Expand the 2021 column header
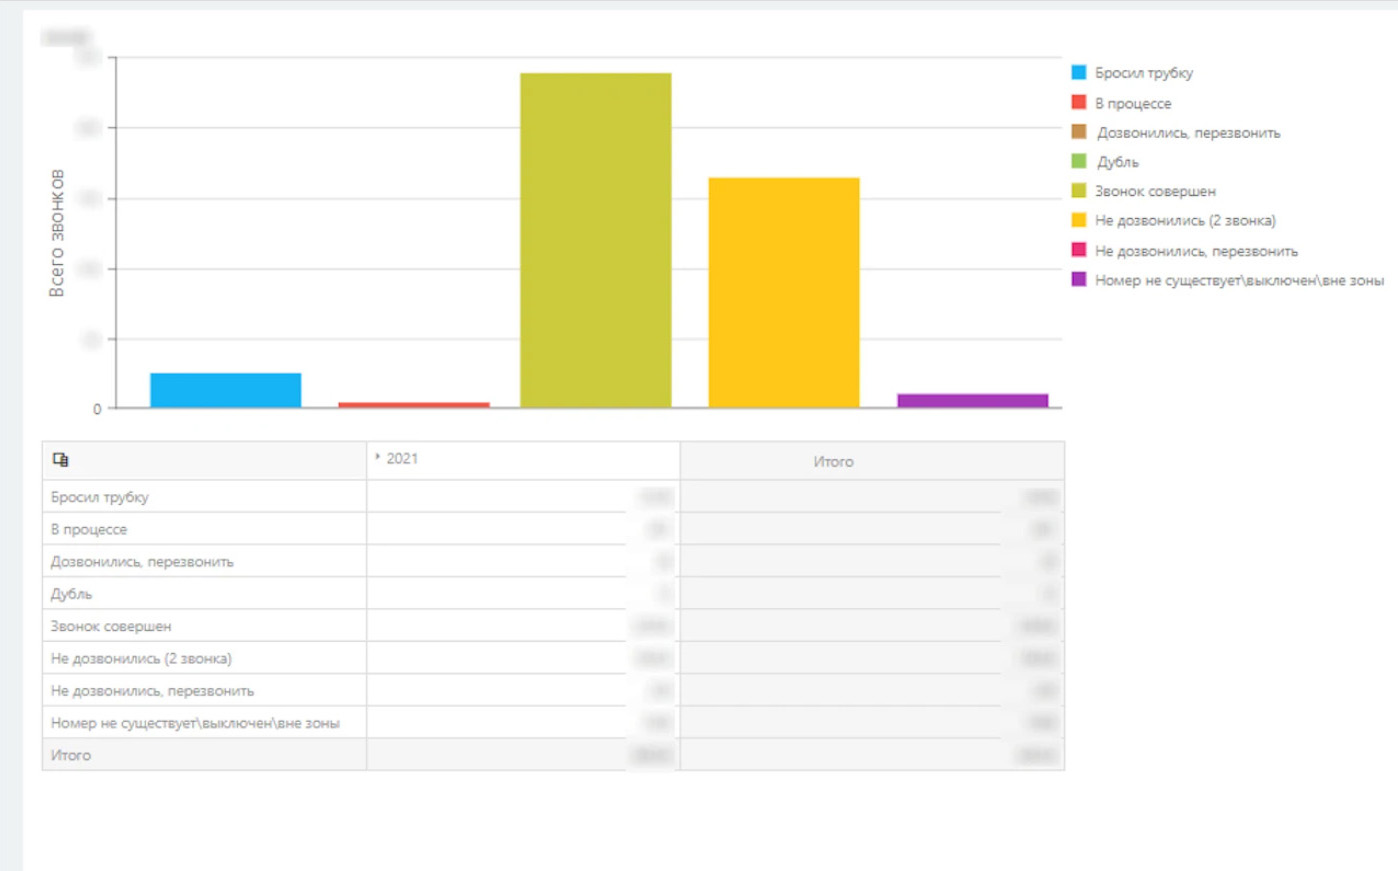 [378, 457]
